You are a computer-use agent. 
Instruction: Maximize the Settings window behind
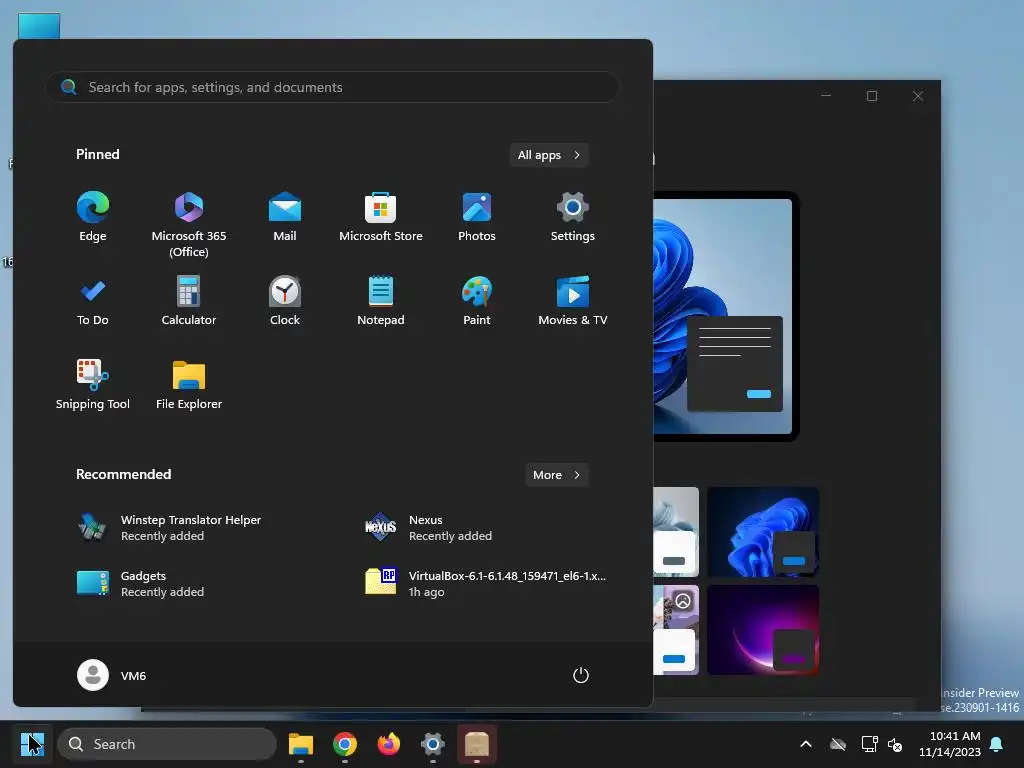pyautogui.click(x=872, y=96)
